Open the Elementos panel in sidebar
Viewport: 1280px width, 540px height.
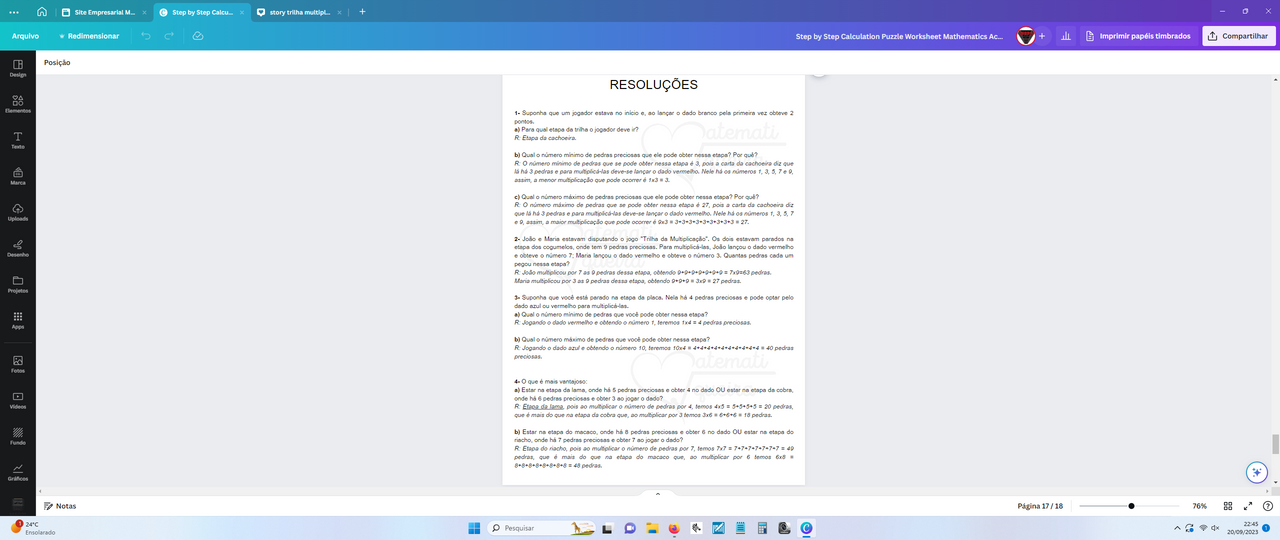[x=18, y=103]
